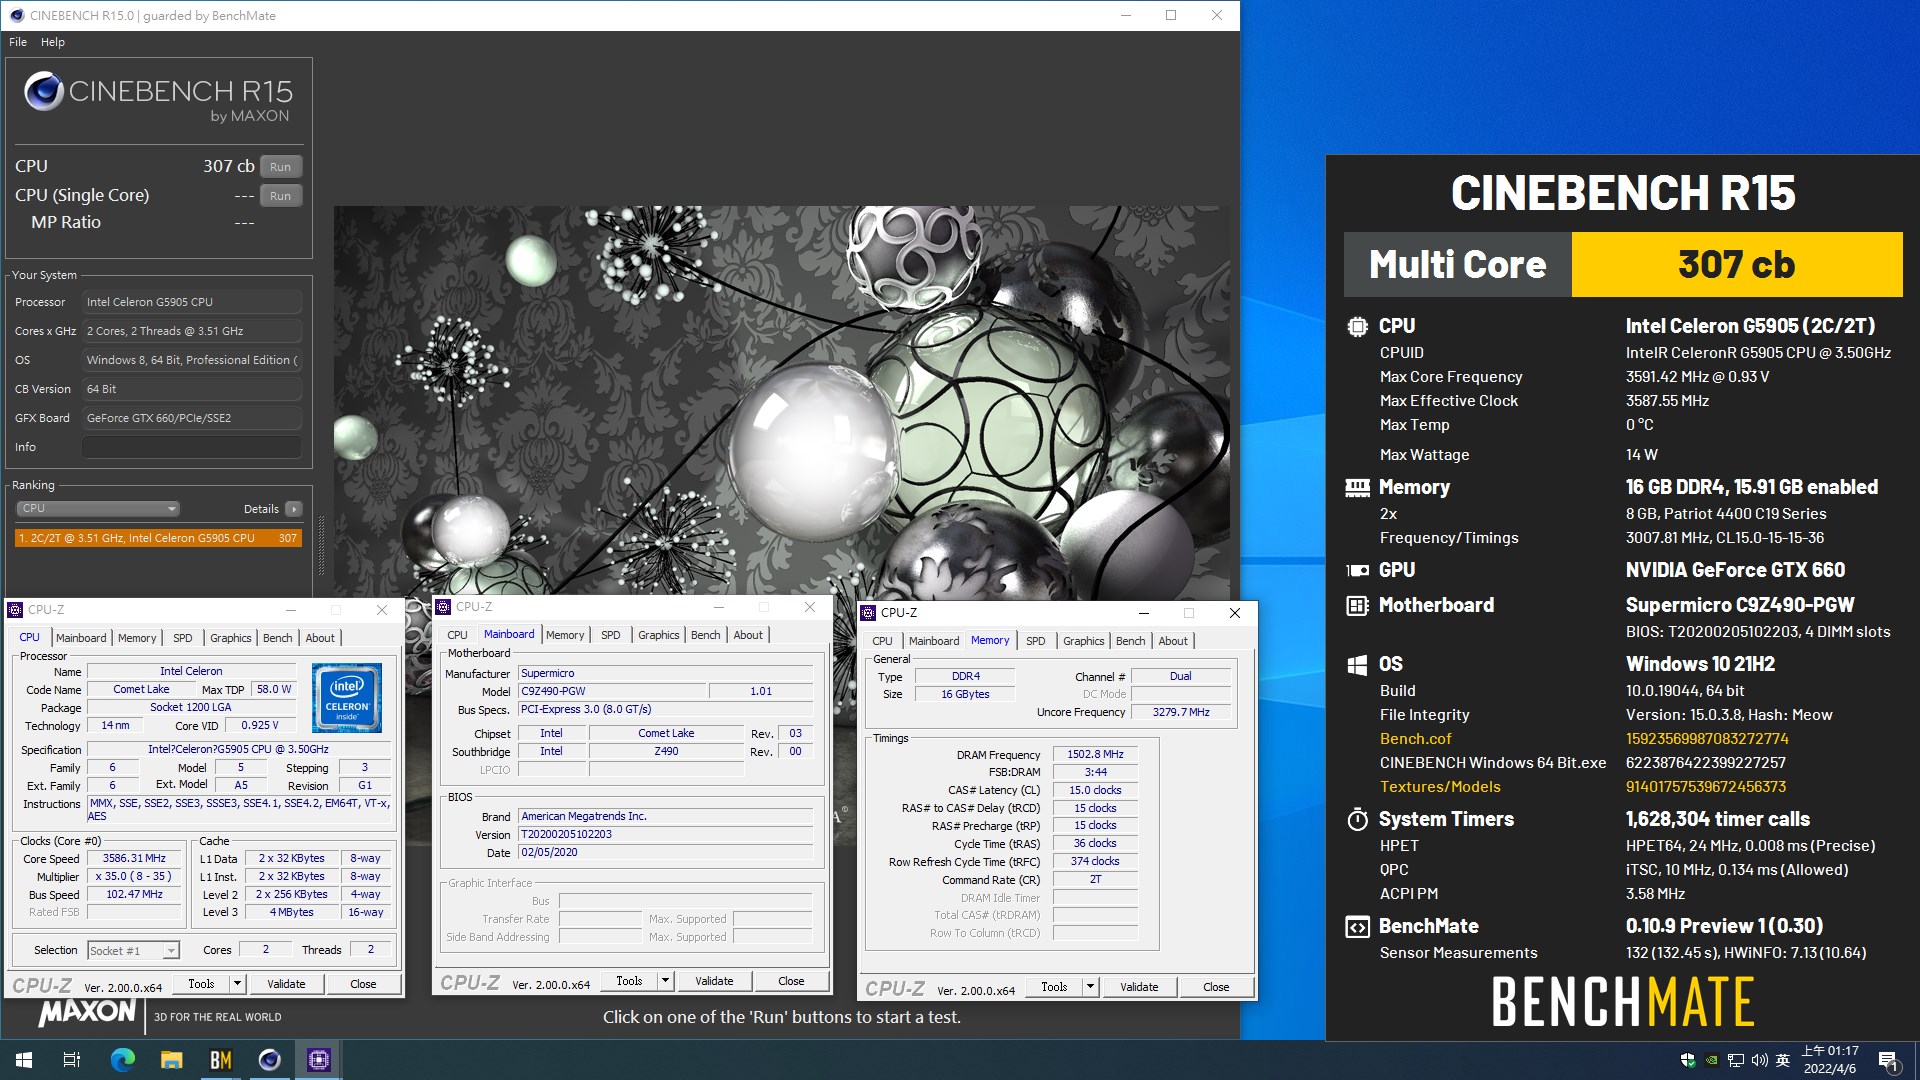Expand the Tools dropdown arrow in CPU-Z Mainboard window
1920x1080 pixels.
click(665, 981)
